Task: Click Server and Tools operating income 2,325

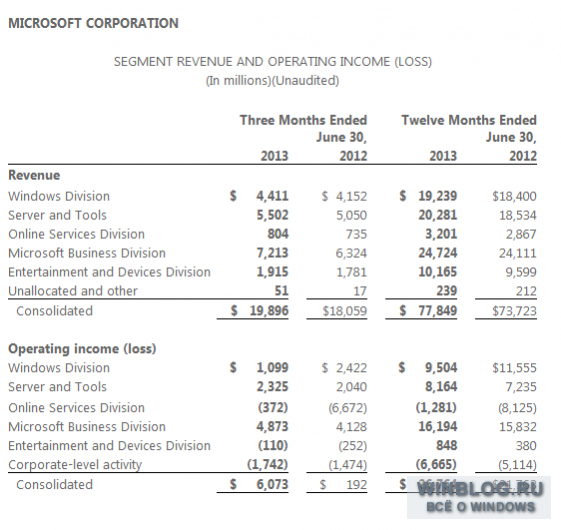Action: point(272,386)
